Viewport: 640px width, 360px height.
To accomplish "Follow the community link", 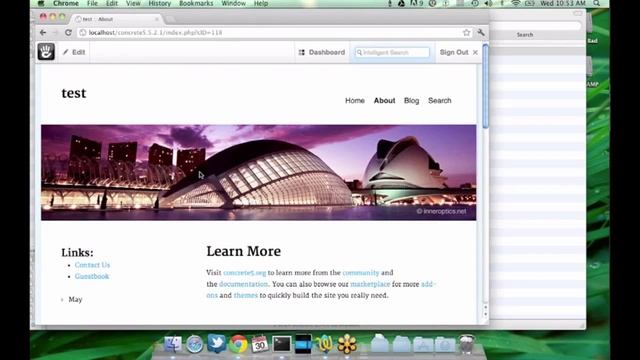I will [361, 273].
